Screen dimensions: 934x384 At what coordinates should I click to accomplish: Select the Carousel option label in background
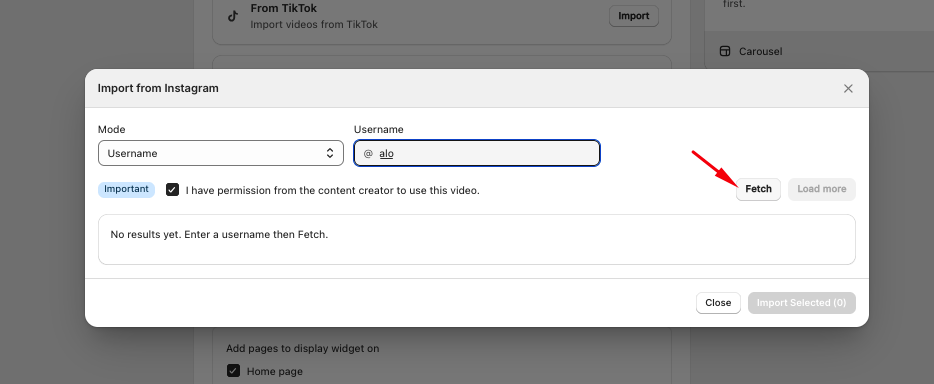coord(761,51)
